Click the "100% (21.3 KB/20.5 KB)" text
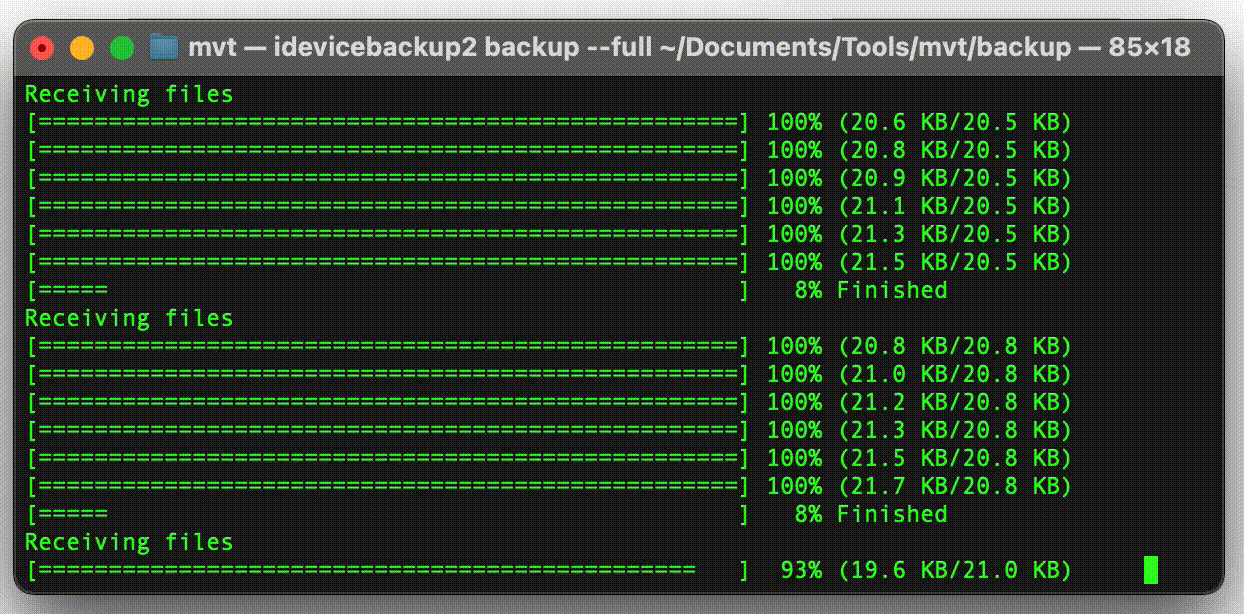 [x=919, y=234]
